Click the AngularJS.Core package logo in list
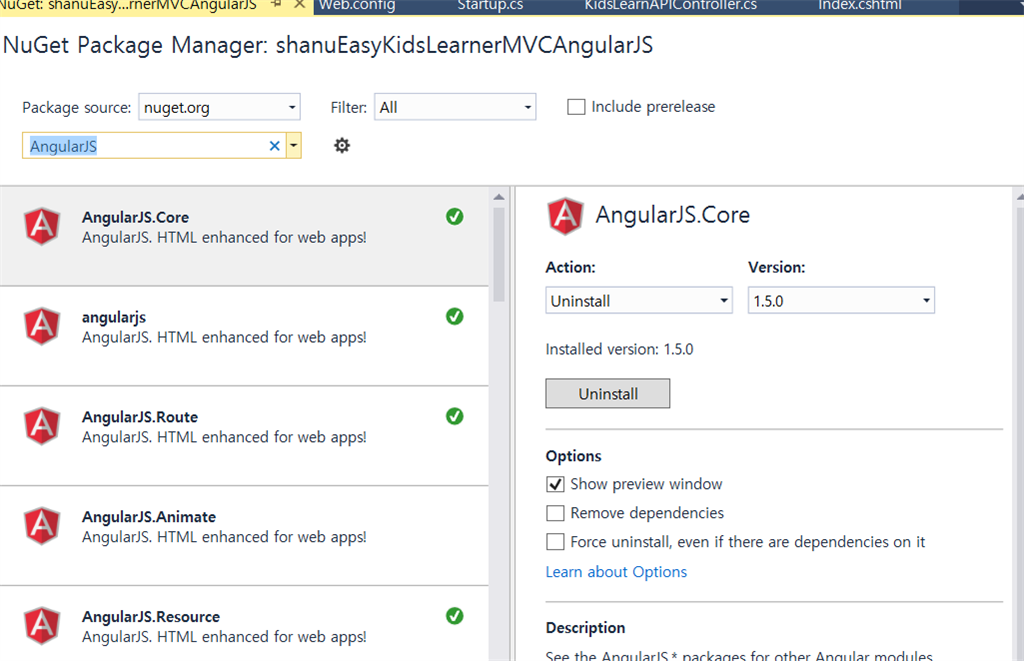Viewport: 1024px width, 661px height. (x=41, y=226)
